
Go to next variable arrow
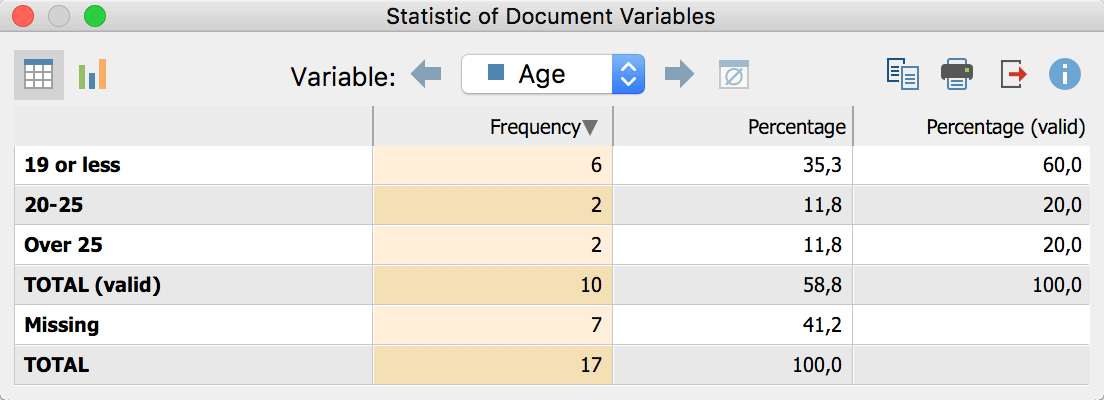680,74
